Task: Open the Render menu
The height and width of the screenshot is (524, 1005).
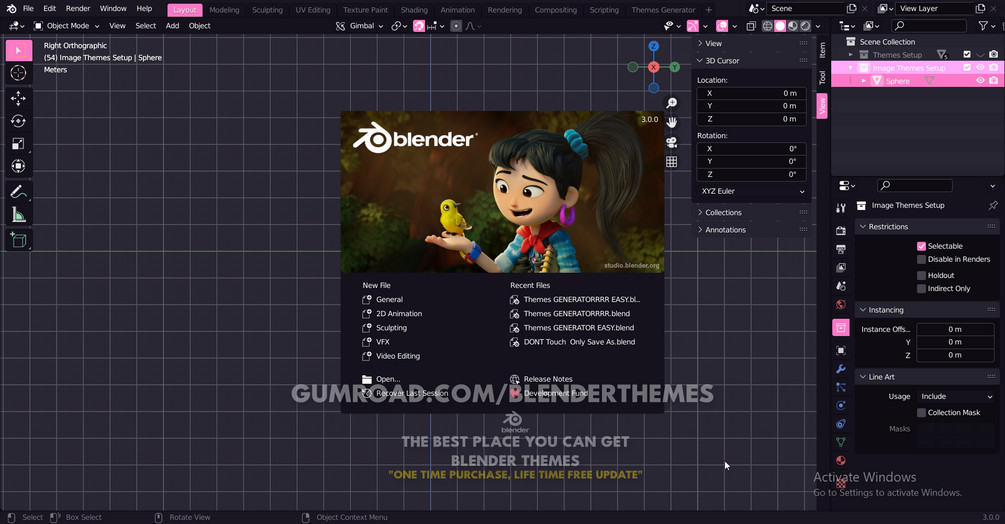Action: (78, 9)
